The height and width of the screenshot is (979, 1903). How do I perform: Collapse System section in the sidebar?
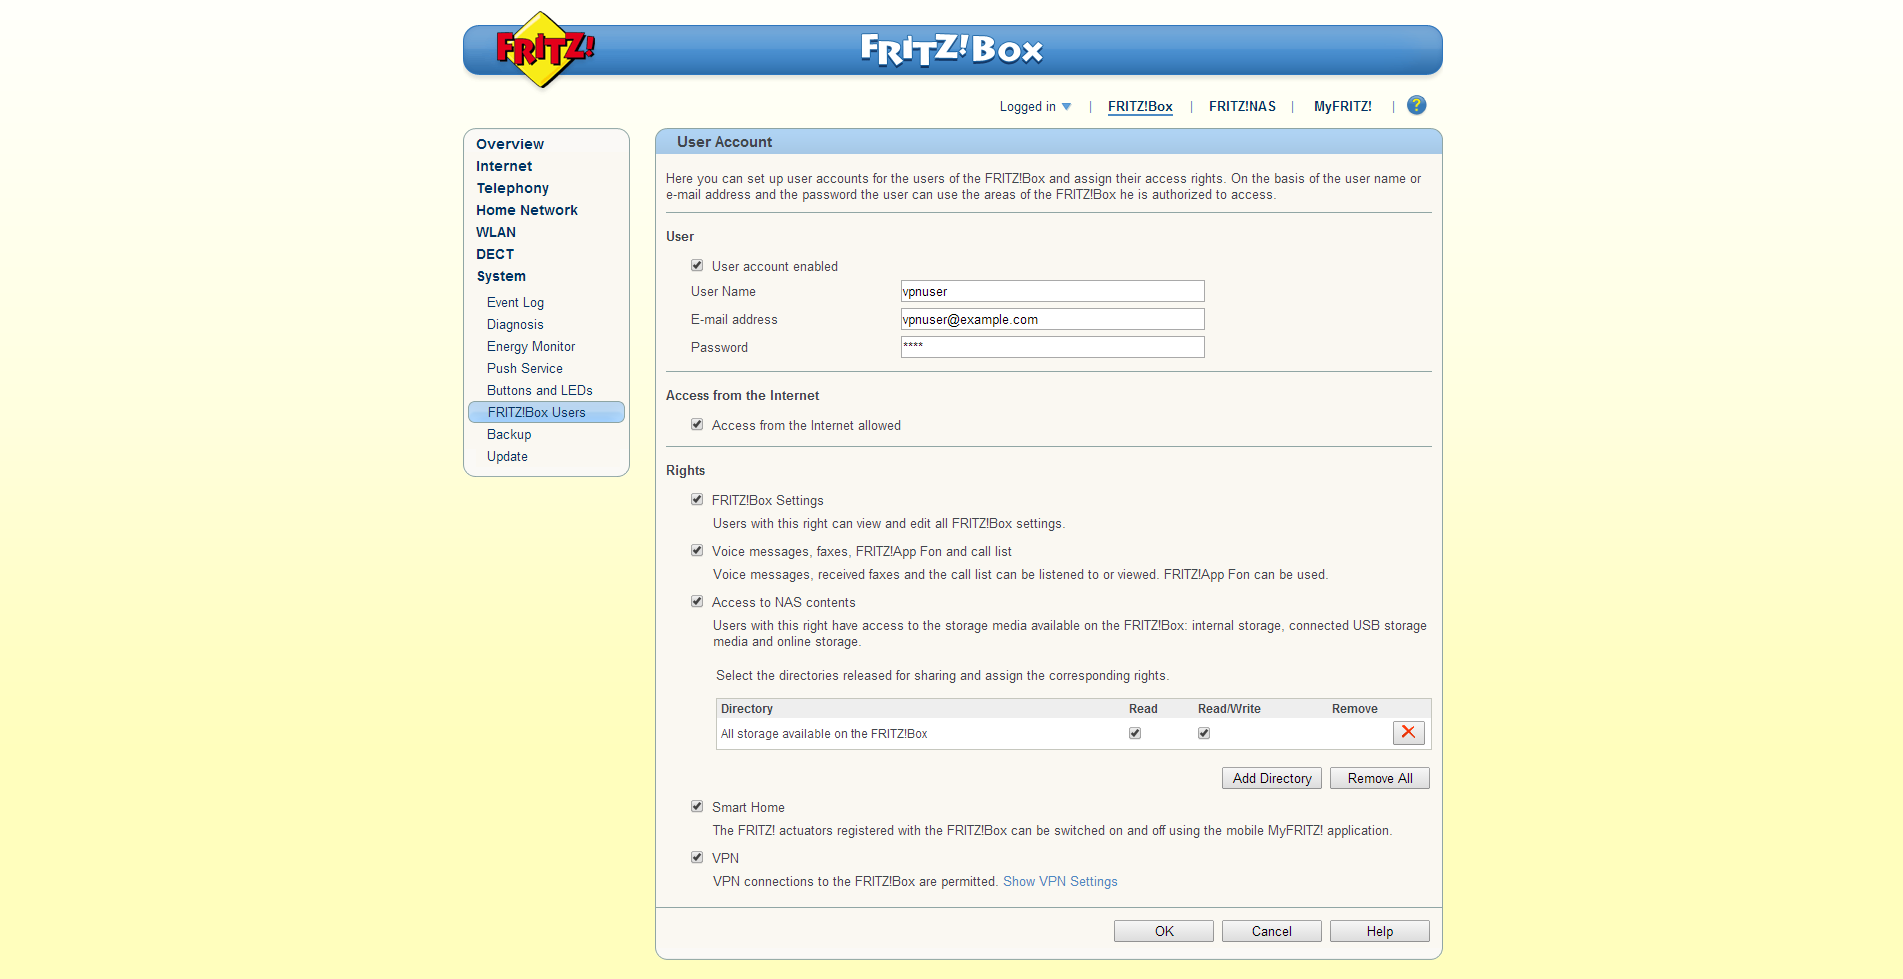501,276
